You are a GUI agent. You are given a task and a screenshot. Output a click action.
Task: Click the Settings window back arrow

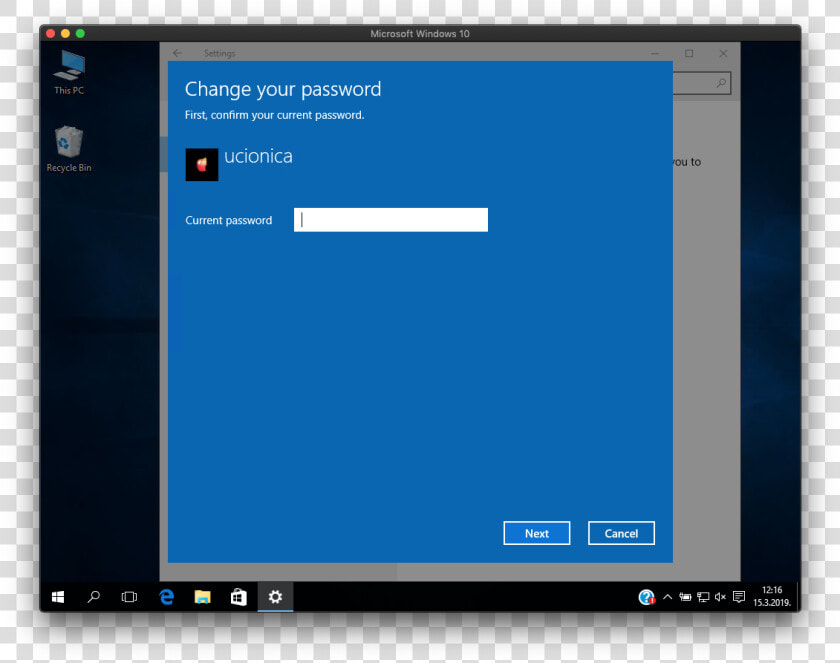(x=177, y=53)
